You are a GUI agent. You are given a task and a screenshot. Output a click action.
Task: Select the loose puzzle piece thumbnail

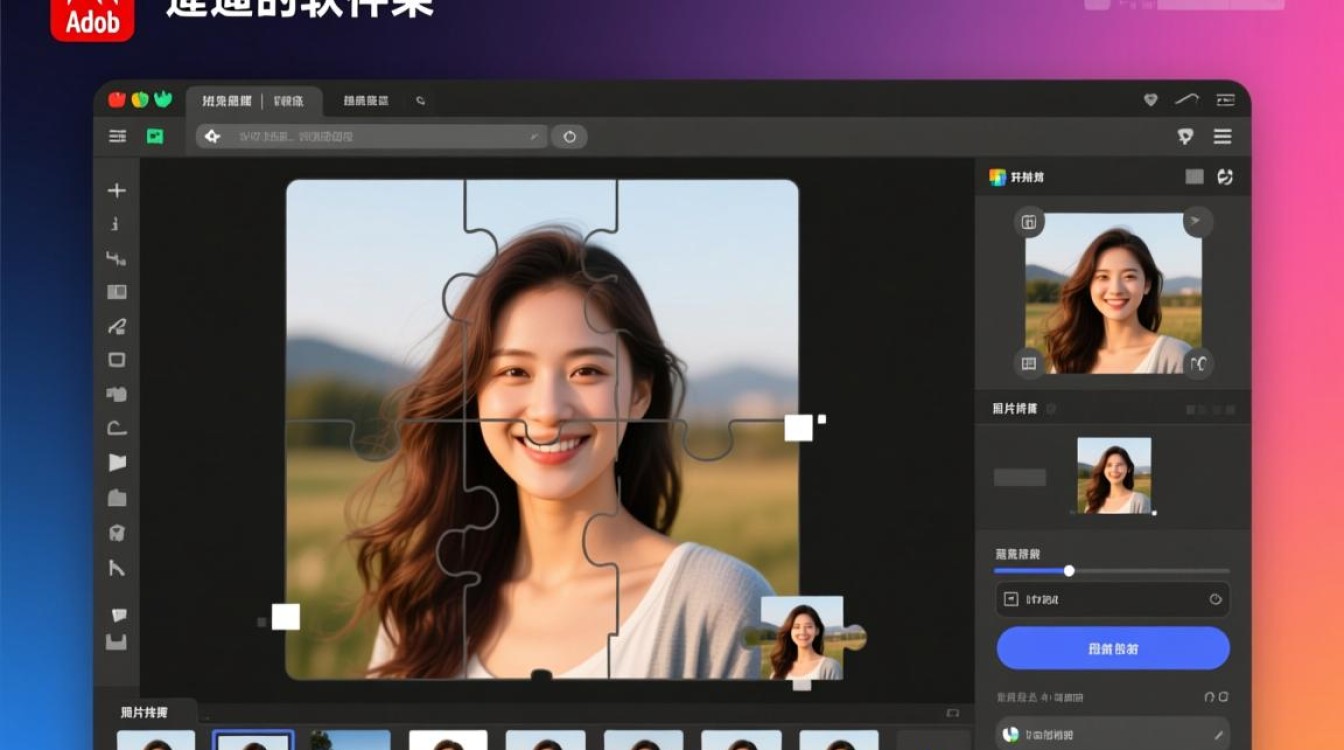[803, 638]
